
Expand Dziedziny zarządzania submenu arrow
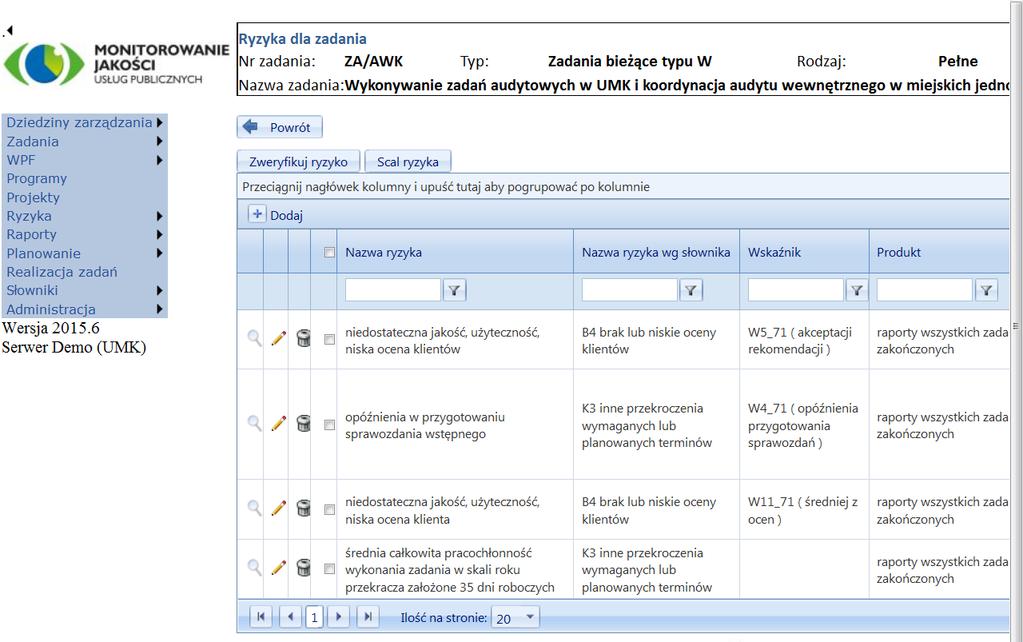coord(159,122)
